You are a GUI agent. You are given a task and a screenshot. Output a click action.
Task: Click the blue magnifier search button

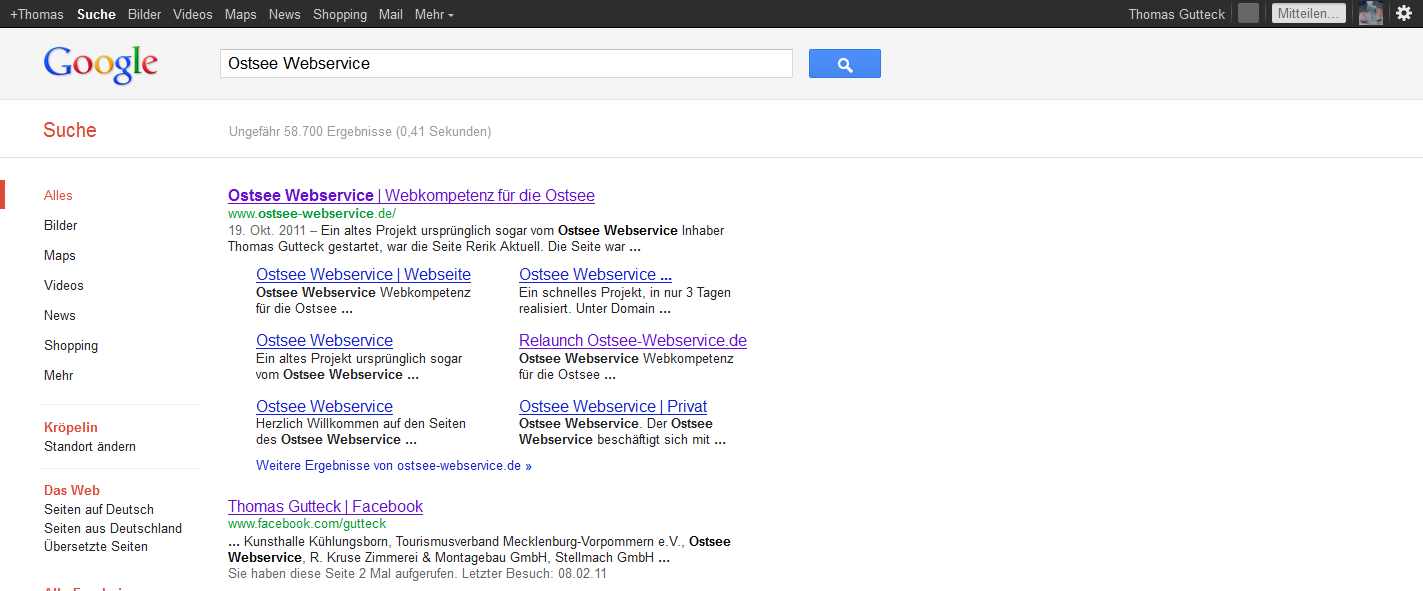click(x=845, y=64)
